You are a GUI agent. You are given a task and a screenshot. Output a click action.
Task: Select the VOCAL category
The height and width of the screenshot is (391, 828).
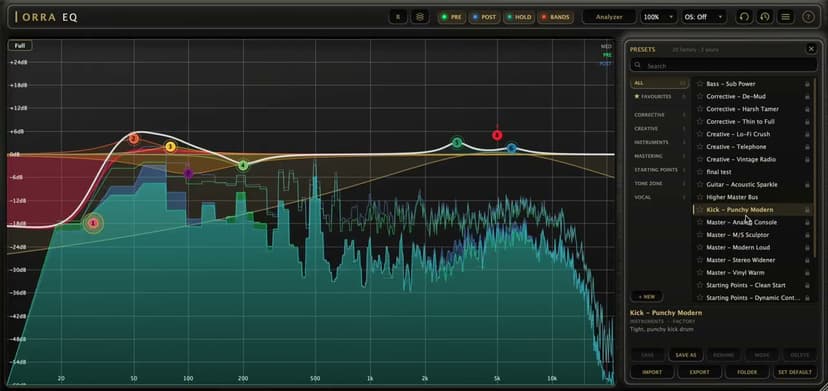point(660,197)
